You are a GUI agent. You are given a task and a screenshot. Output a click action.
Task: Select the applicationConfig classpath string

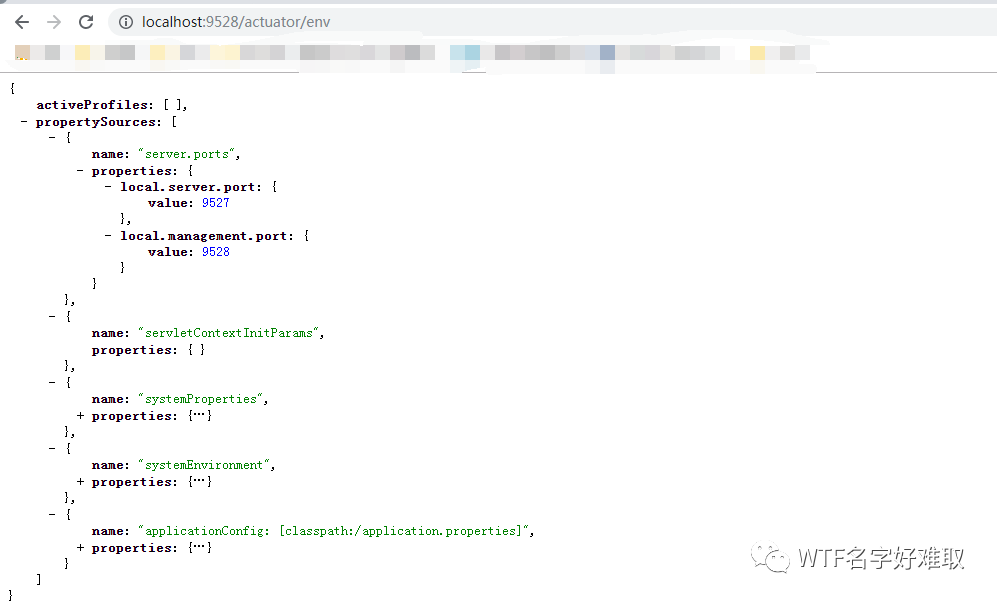334,531
